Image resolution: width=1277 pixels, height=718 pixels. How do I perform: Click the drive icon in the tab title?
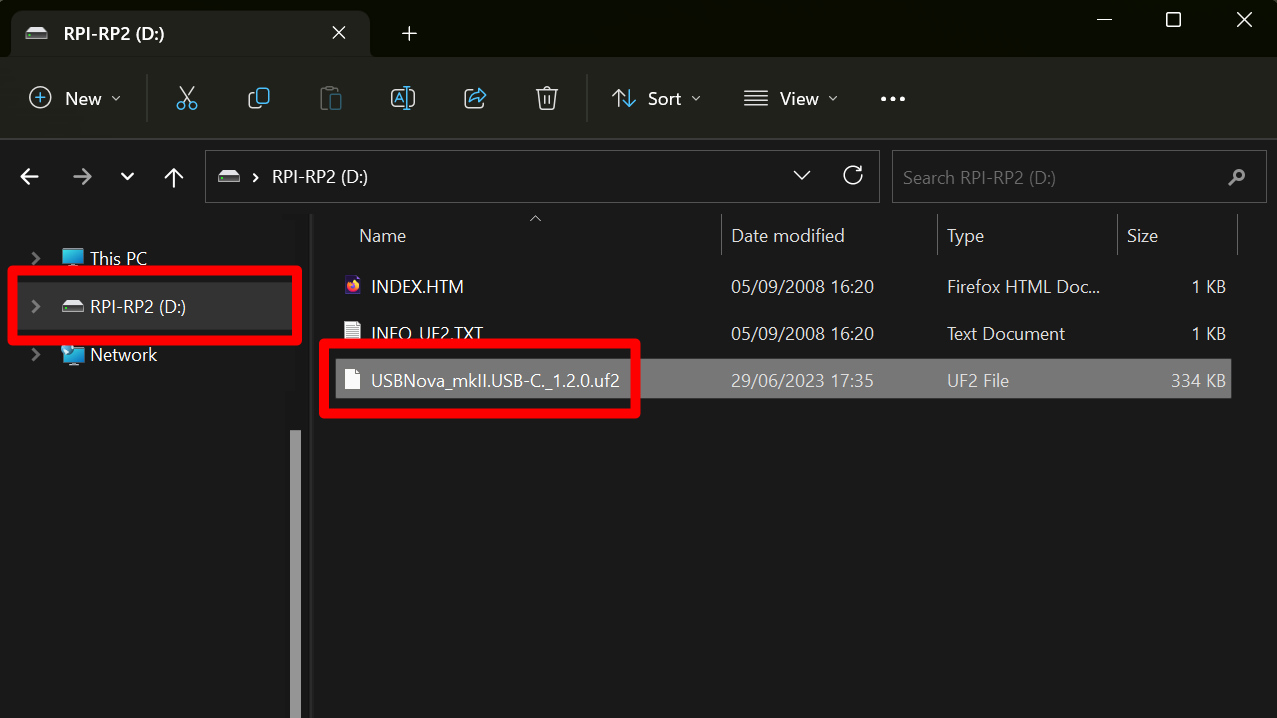point(37,33)
